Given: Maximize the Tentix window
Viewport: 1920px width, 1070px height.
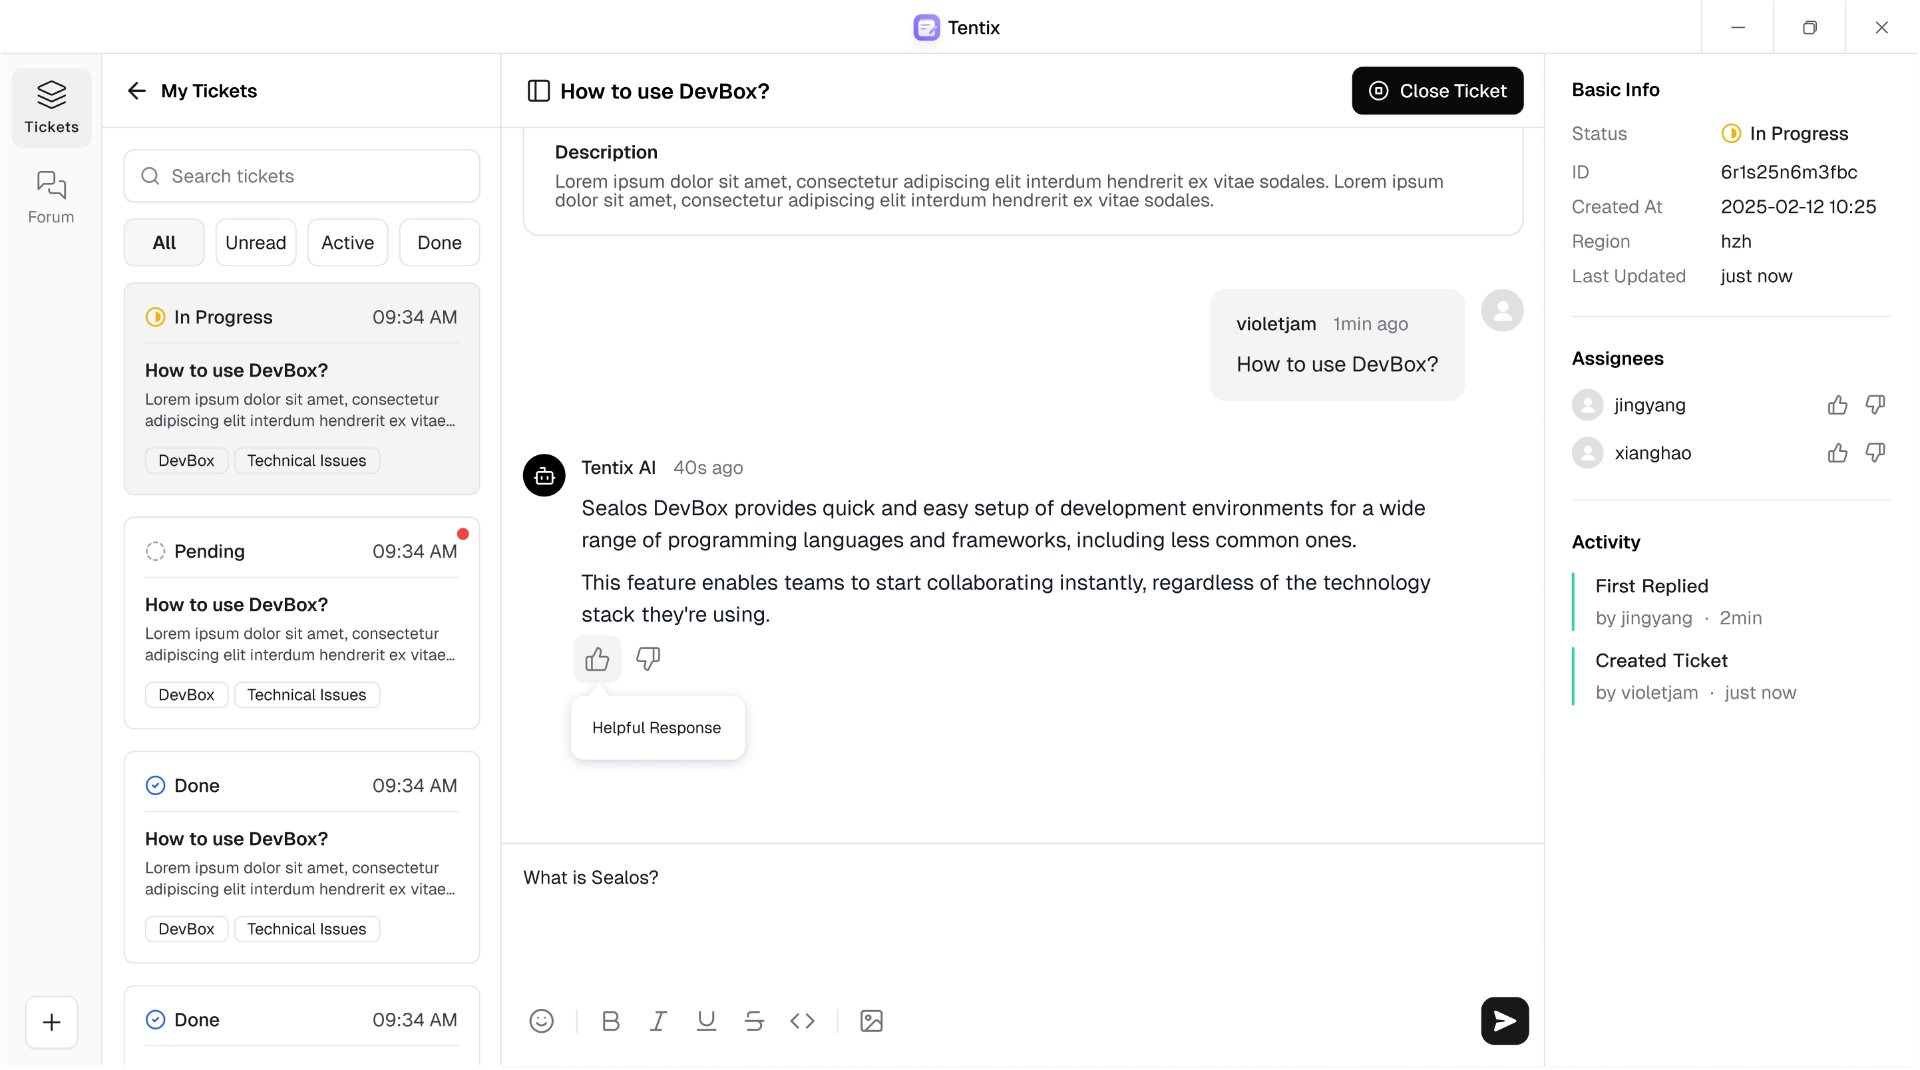Looking at the screenshot, I should (1810, 27).
